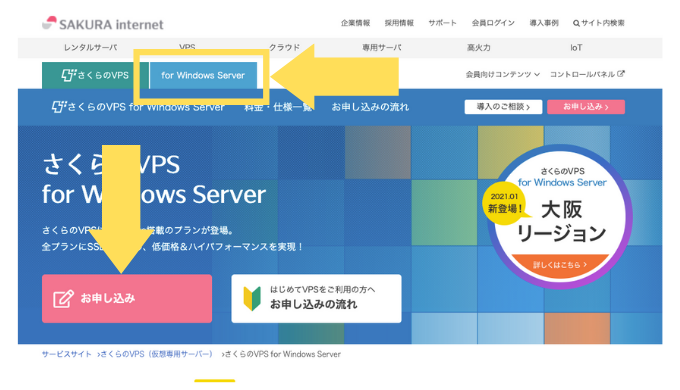Open サポート link in header
This screenshot has height=390, width=680.
point(442,23)
